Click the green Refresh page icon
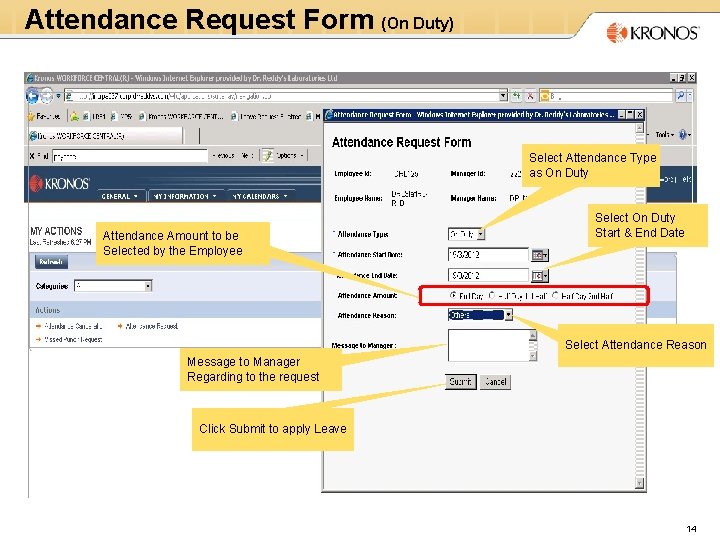 pos(517,96)
